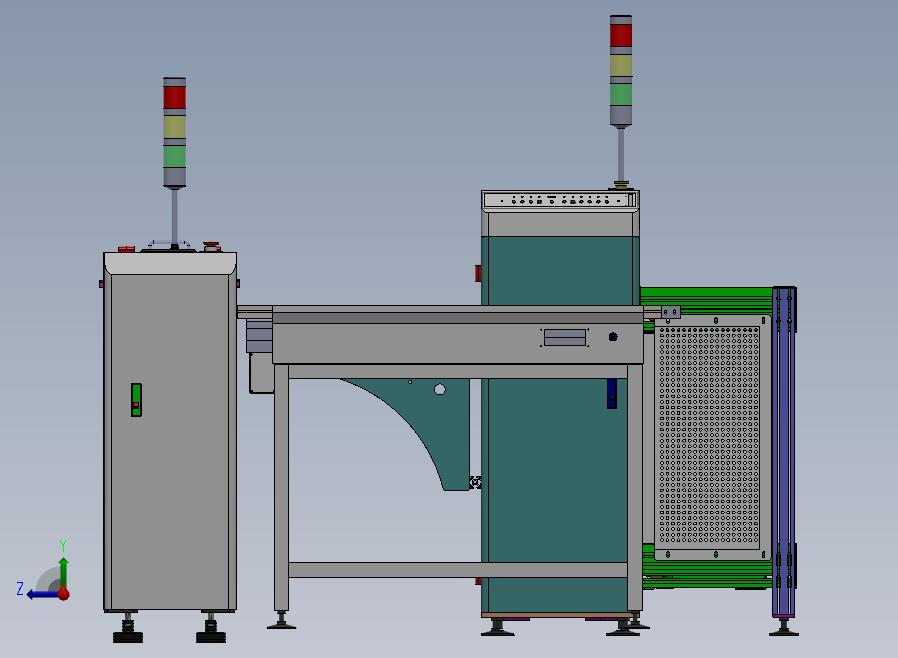The height and width of the screenshot is (658, 898).
Task: Select the gray front door of left cabinet
Action: point(170,442)
